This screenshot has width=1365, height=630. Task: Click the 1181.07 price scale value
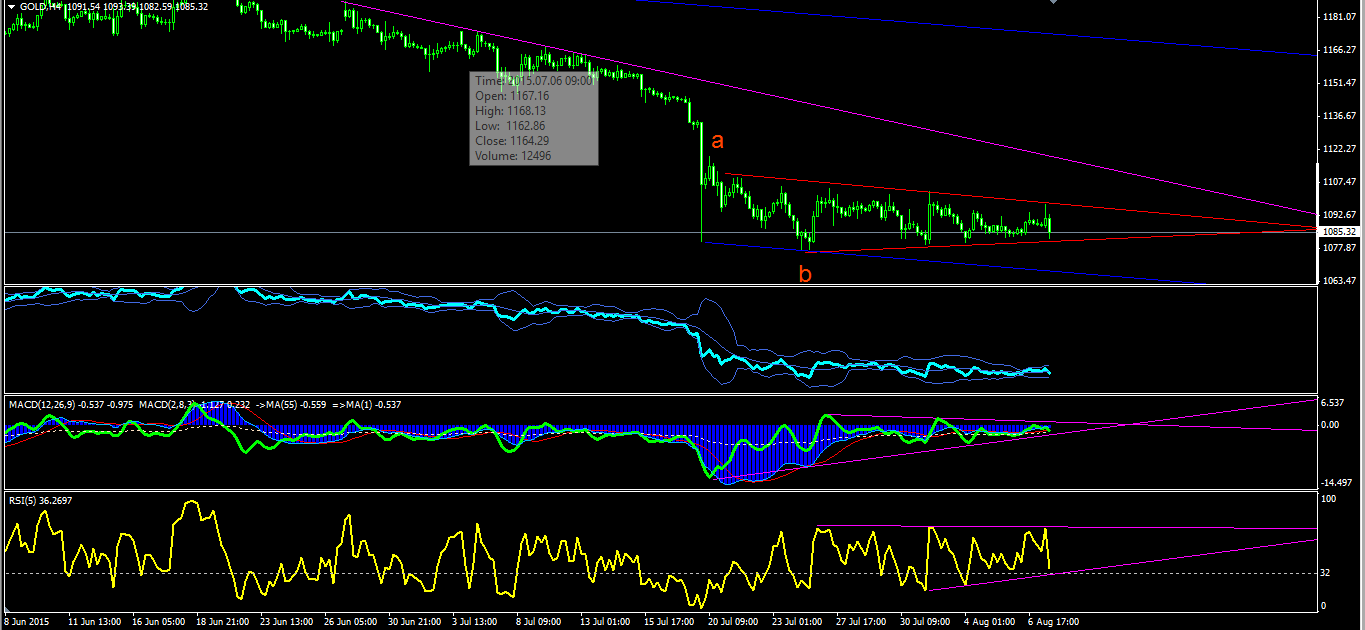coord(1338,17)
